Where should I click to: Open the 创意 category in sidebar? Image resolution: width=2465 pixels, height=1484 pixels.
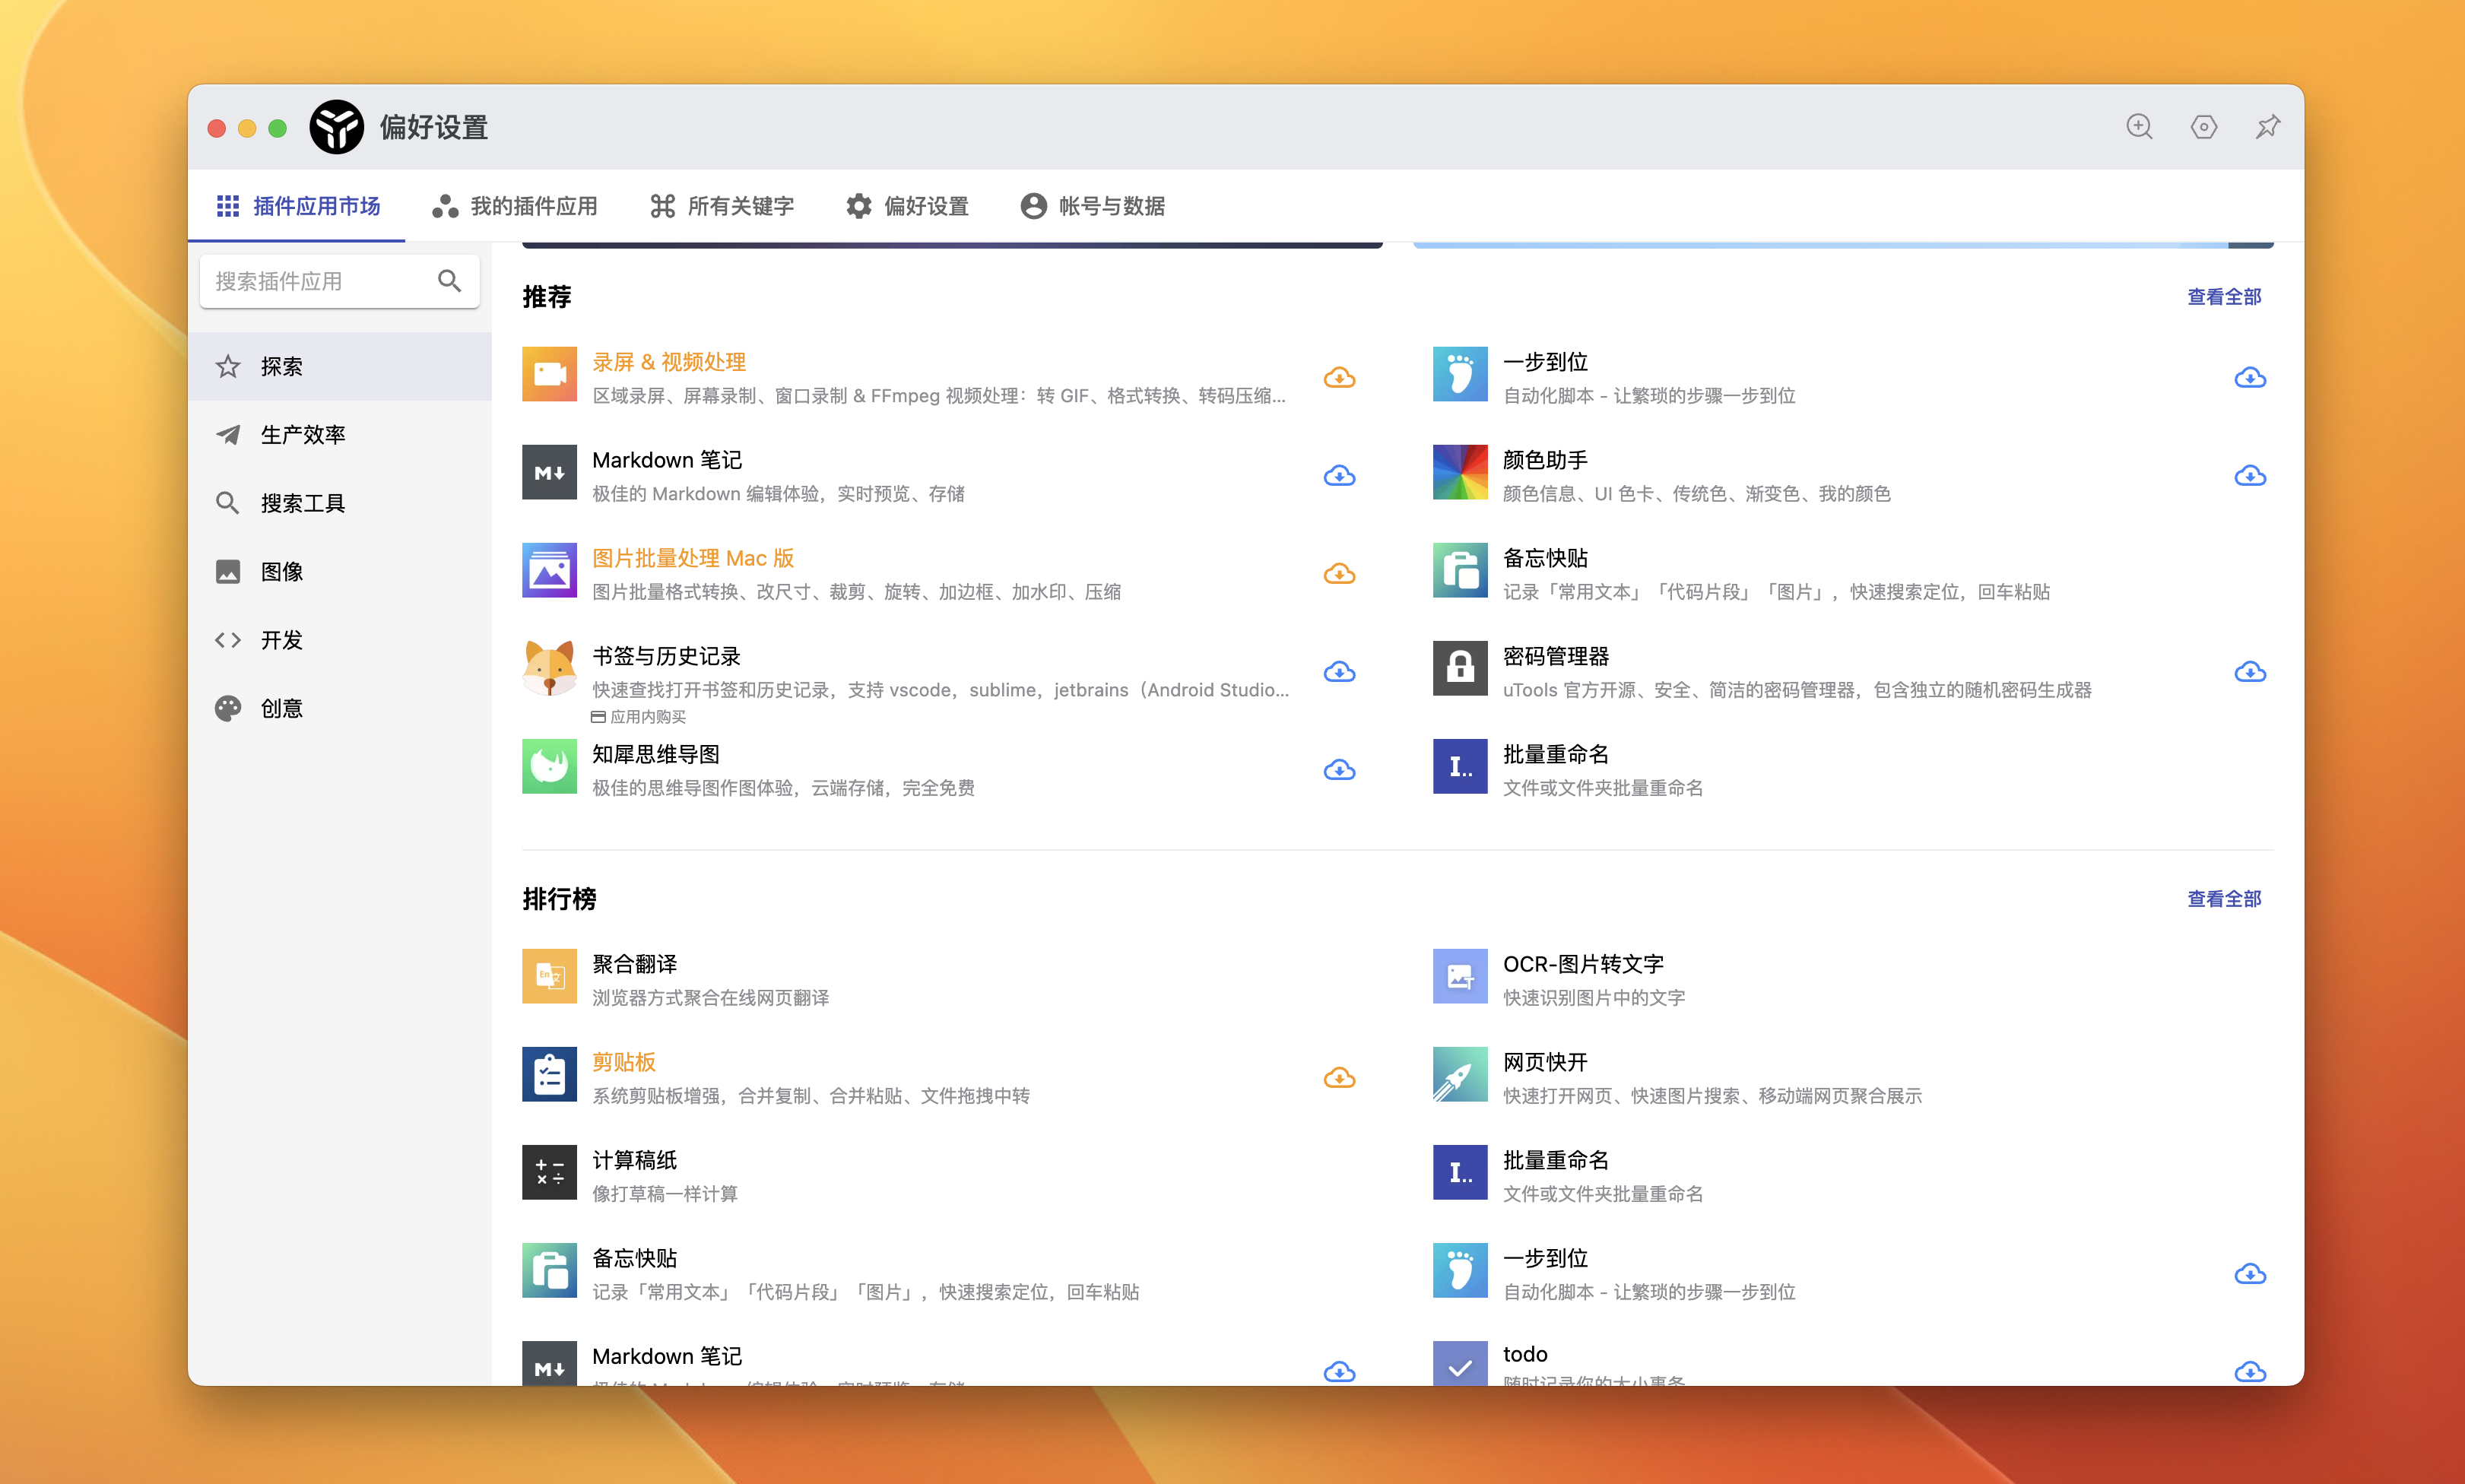(x=281, y=709)
